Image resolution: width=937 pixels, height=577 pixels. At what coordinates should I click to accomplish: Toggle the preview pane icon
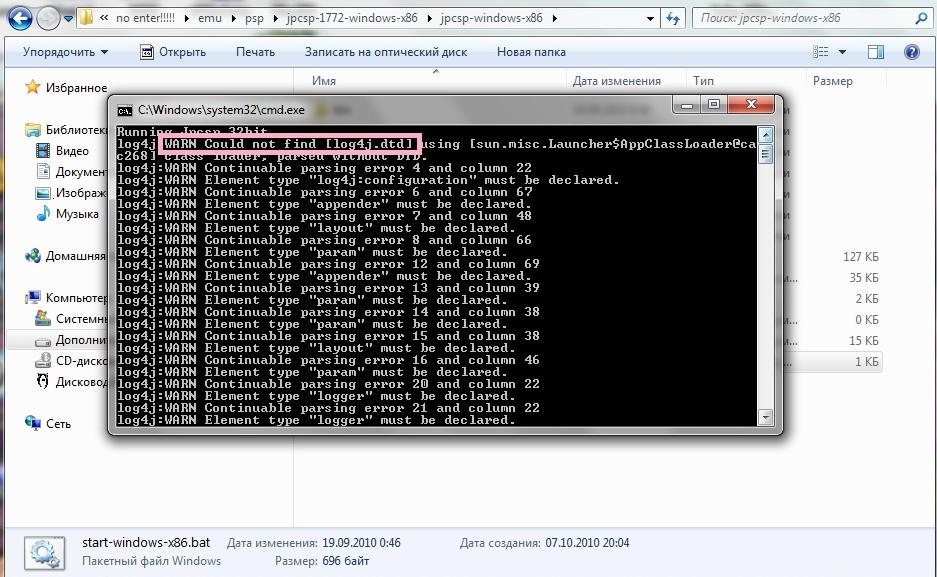point(876,52)
